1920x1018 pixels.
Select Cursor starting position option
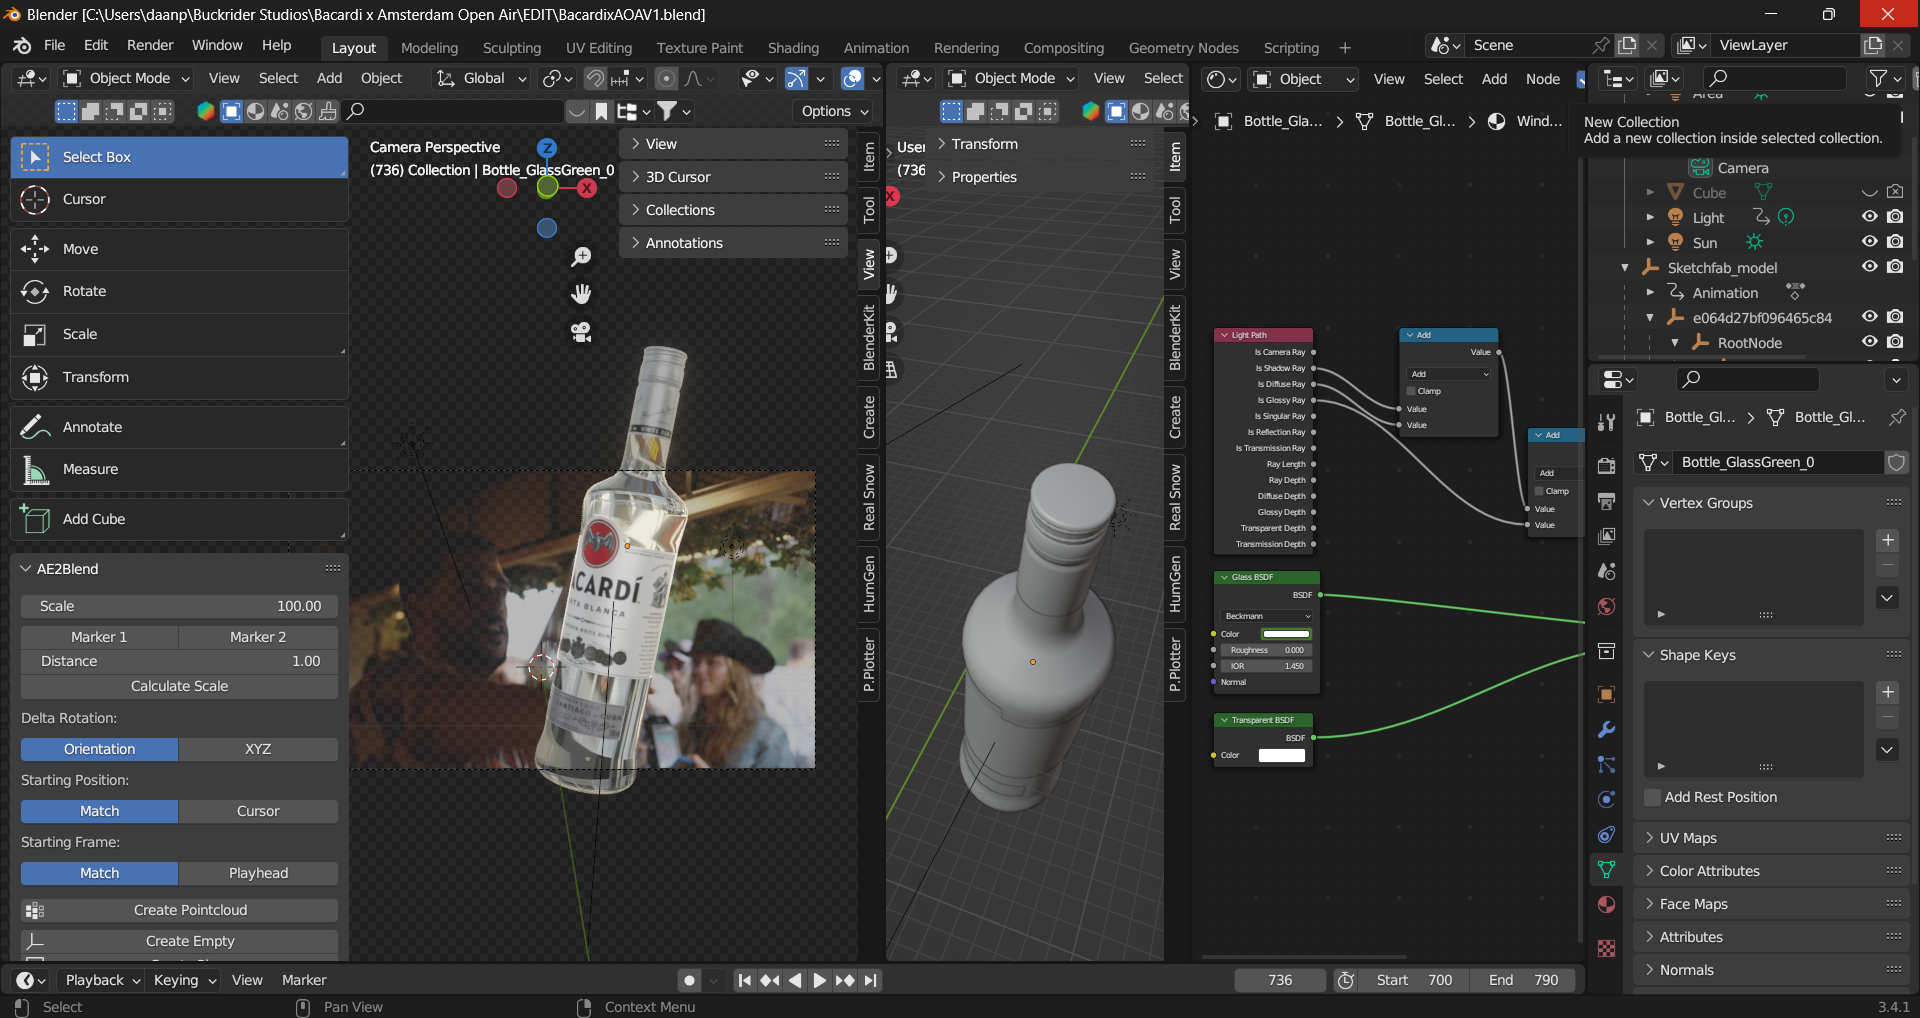pos(258,811)
